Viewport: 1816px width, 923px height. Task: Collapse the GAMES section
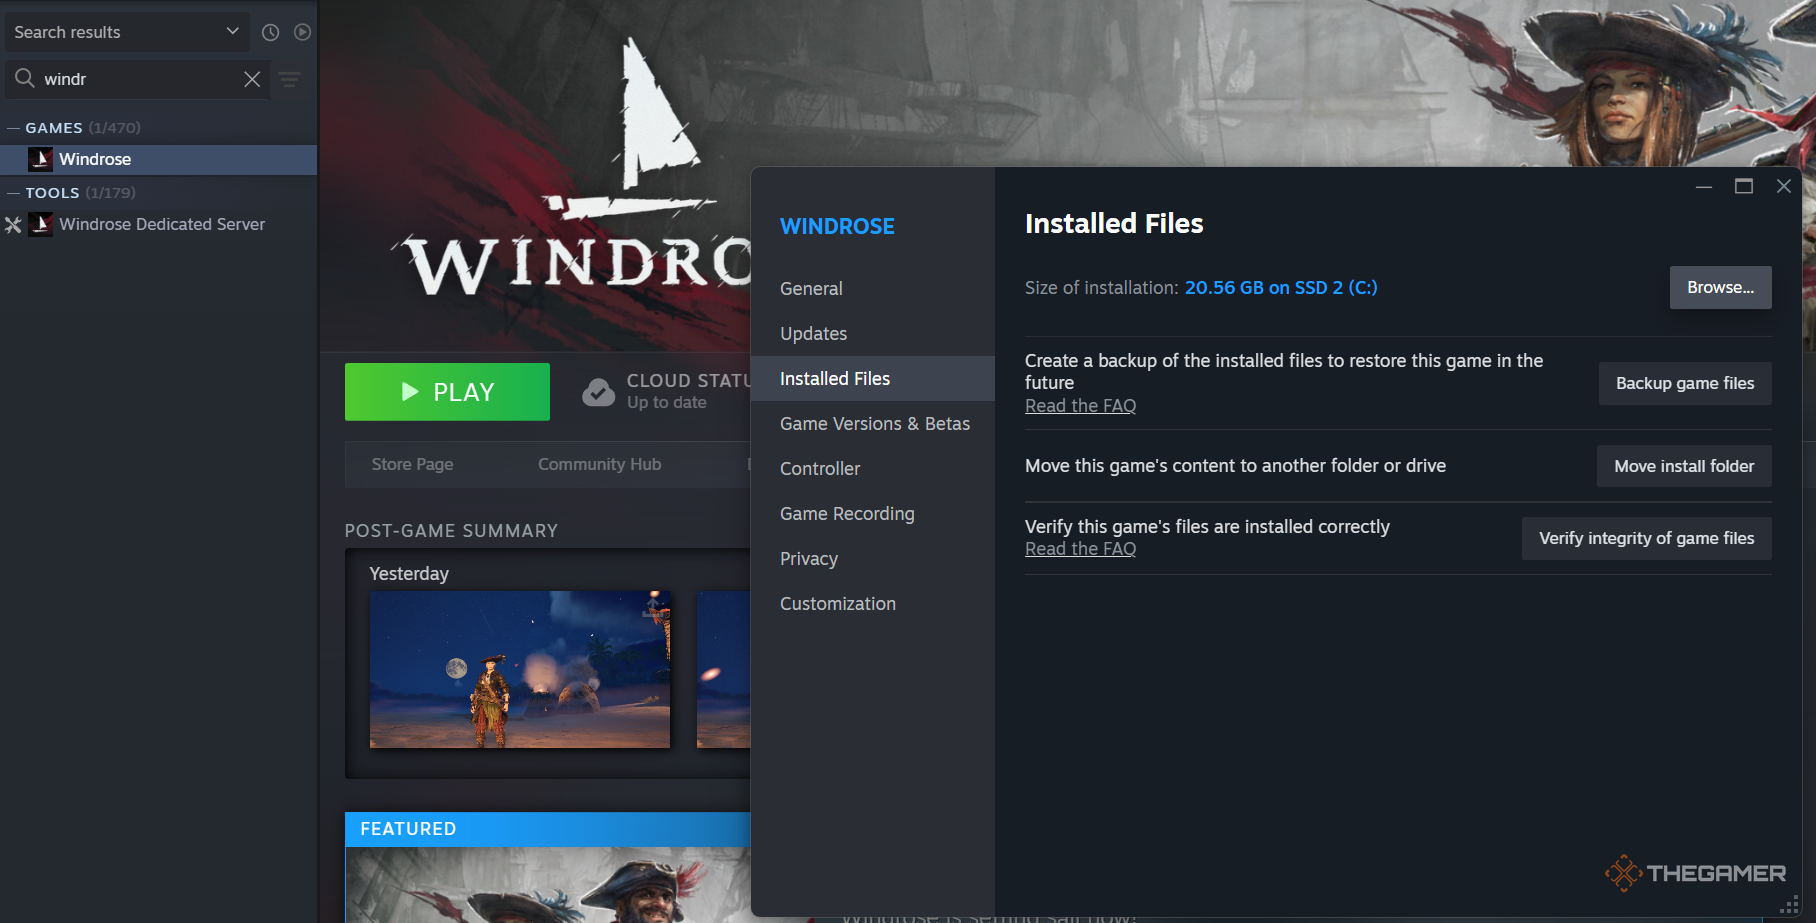tap(14, 128)
